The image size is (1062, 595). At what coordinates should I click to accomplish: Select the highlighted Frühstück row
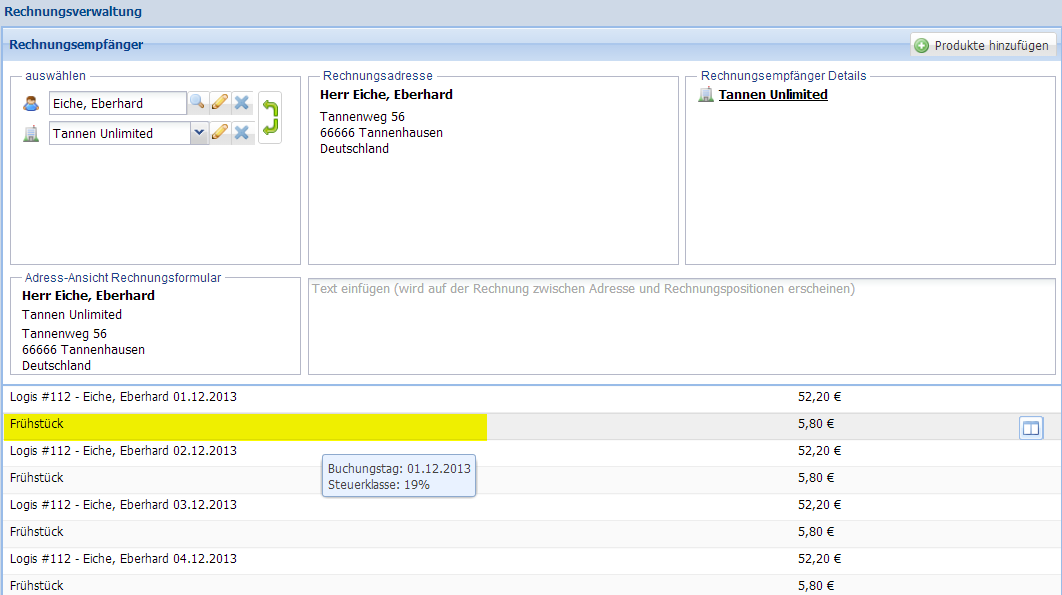pos(245,425)
